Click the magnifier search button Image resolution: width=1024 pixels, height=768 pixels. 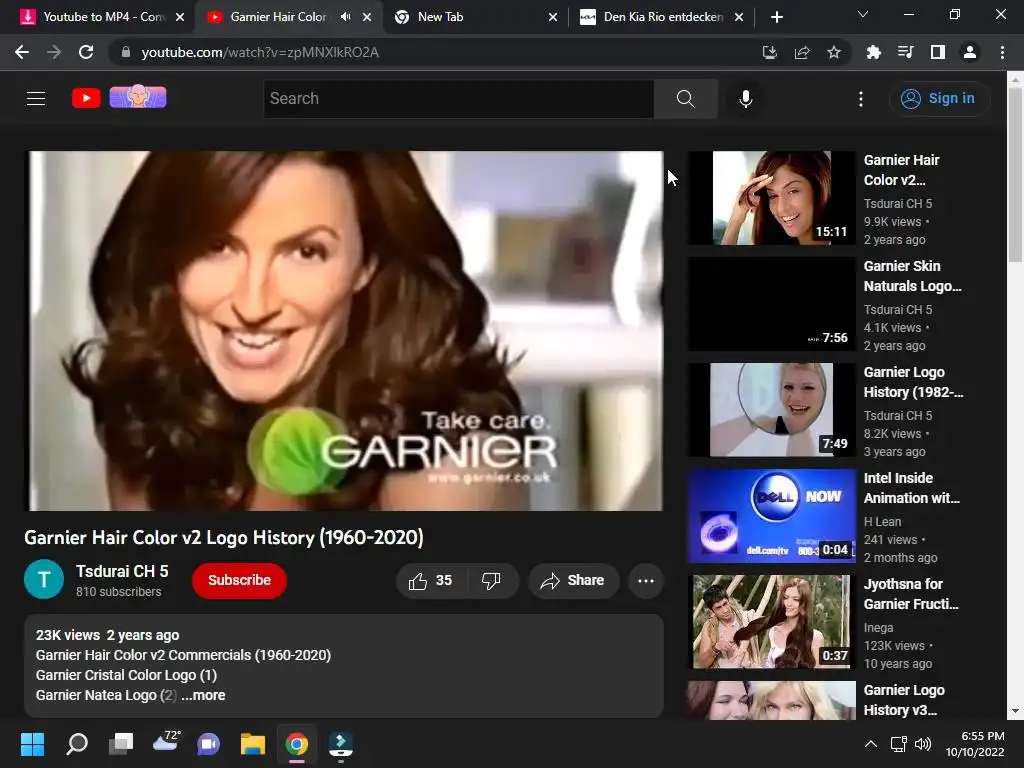pos(685,99)
